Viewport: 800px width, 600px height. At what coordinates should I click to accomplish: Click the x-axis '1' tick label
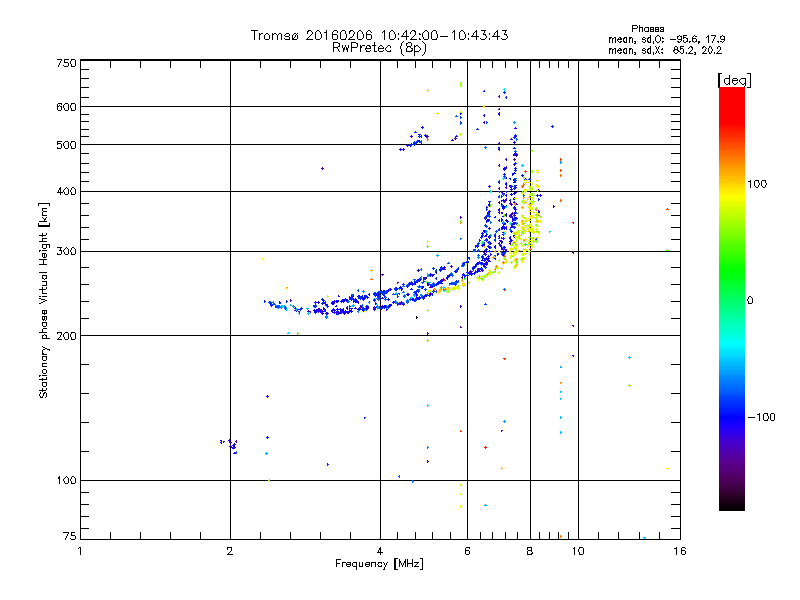tap(80, 552)
